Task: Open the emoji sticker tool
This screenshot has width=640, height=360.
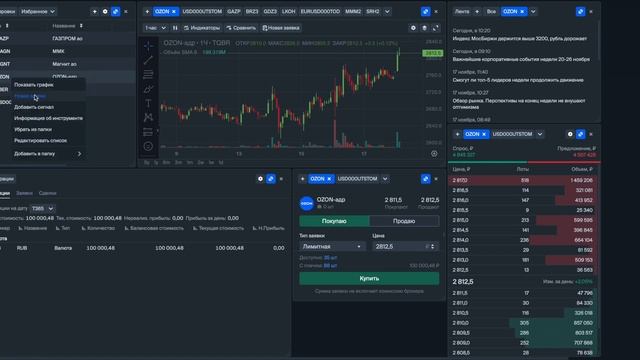Action: click(x=148, y=146)
